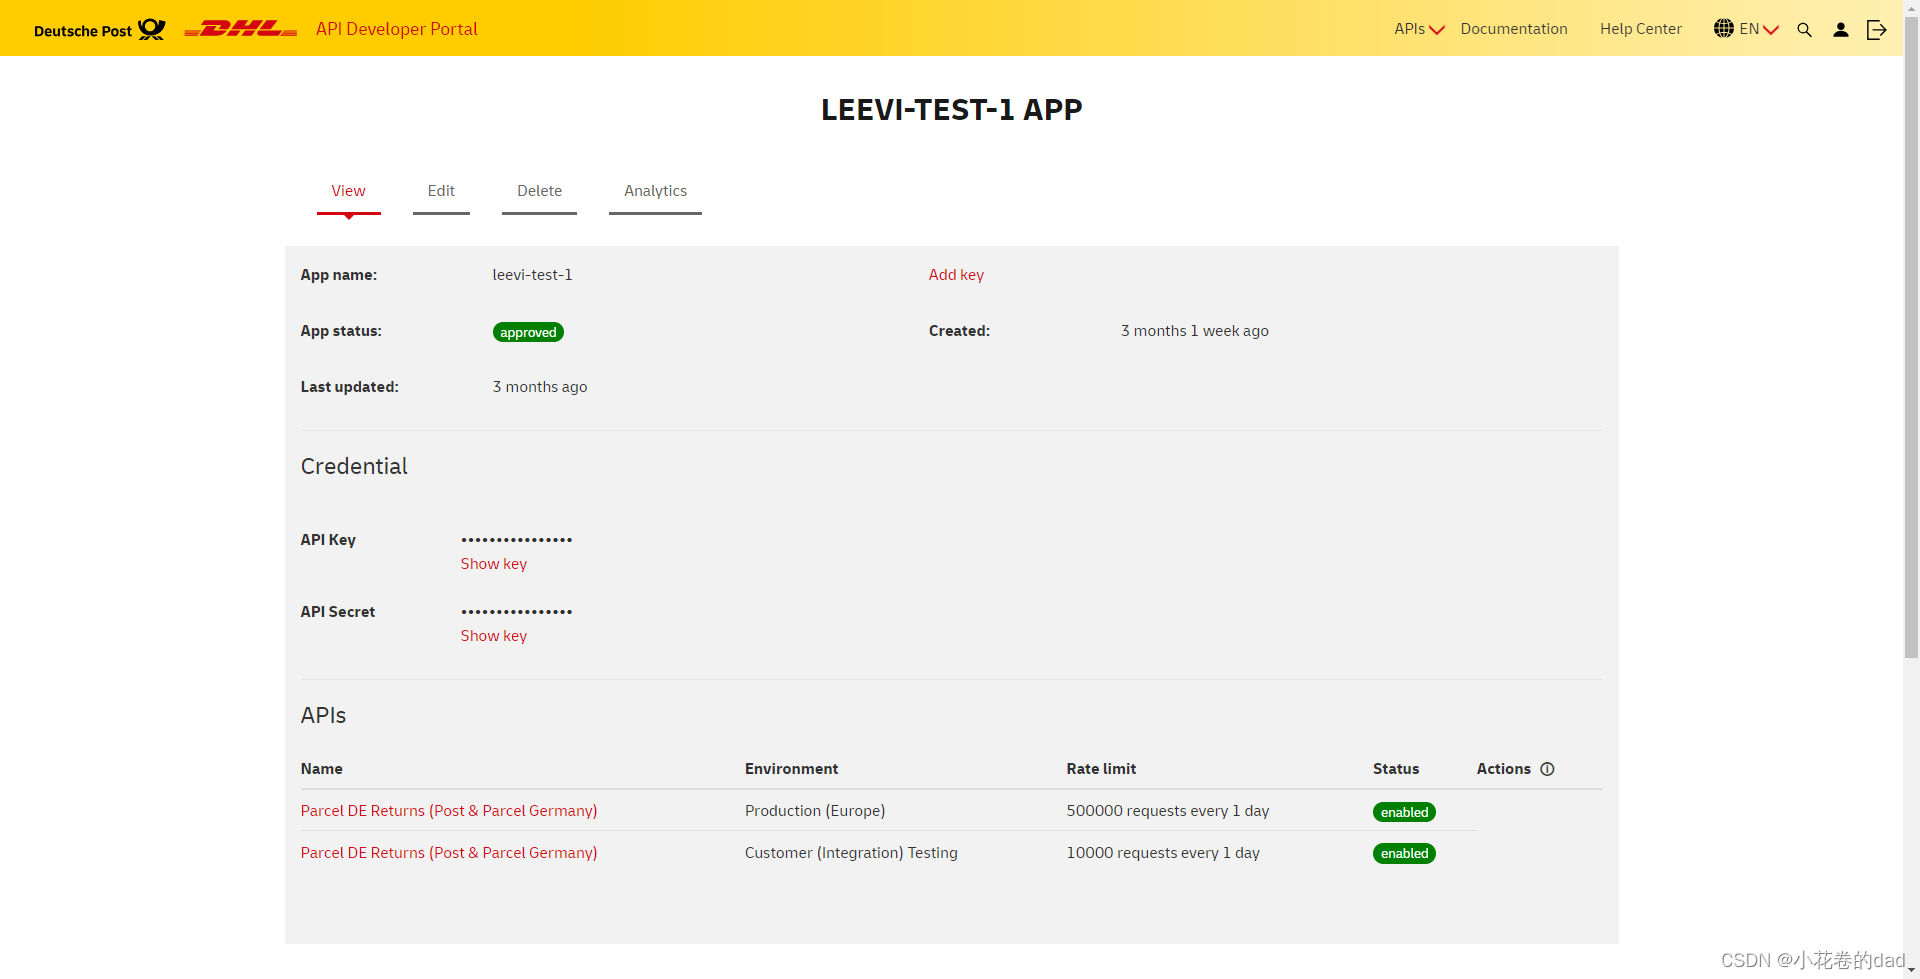Open the Parcel DE Returns Production API link

pyautogui.click(x=448, y=810)
